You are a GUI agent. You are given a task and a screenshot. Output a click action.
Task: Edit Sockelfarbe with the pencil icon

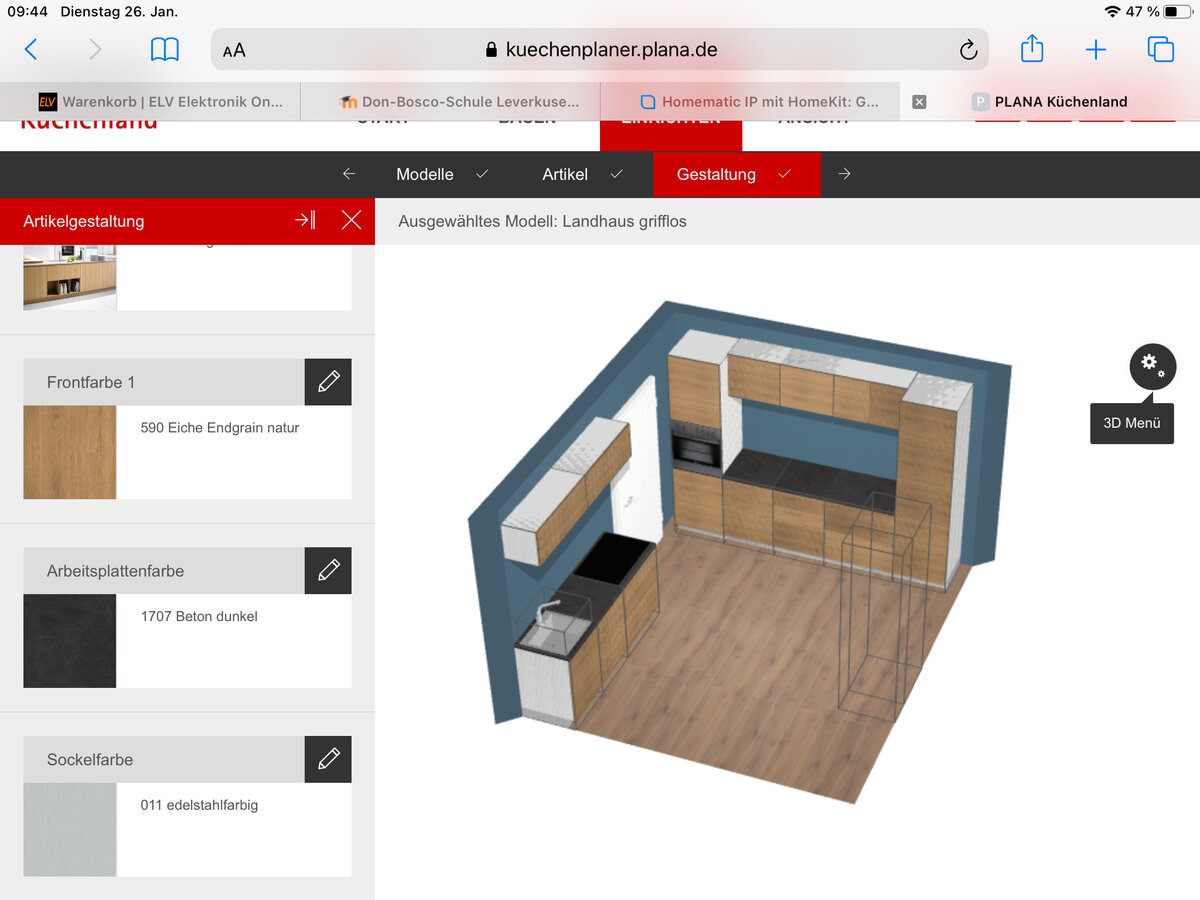[x=328, y=759]
